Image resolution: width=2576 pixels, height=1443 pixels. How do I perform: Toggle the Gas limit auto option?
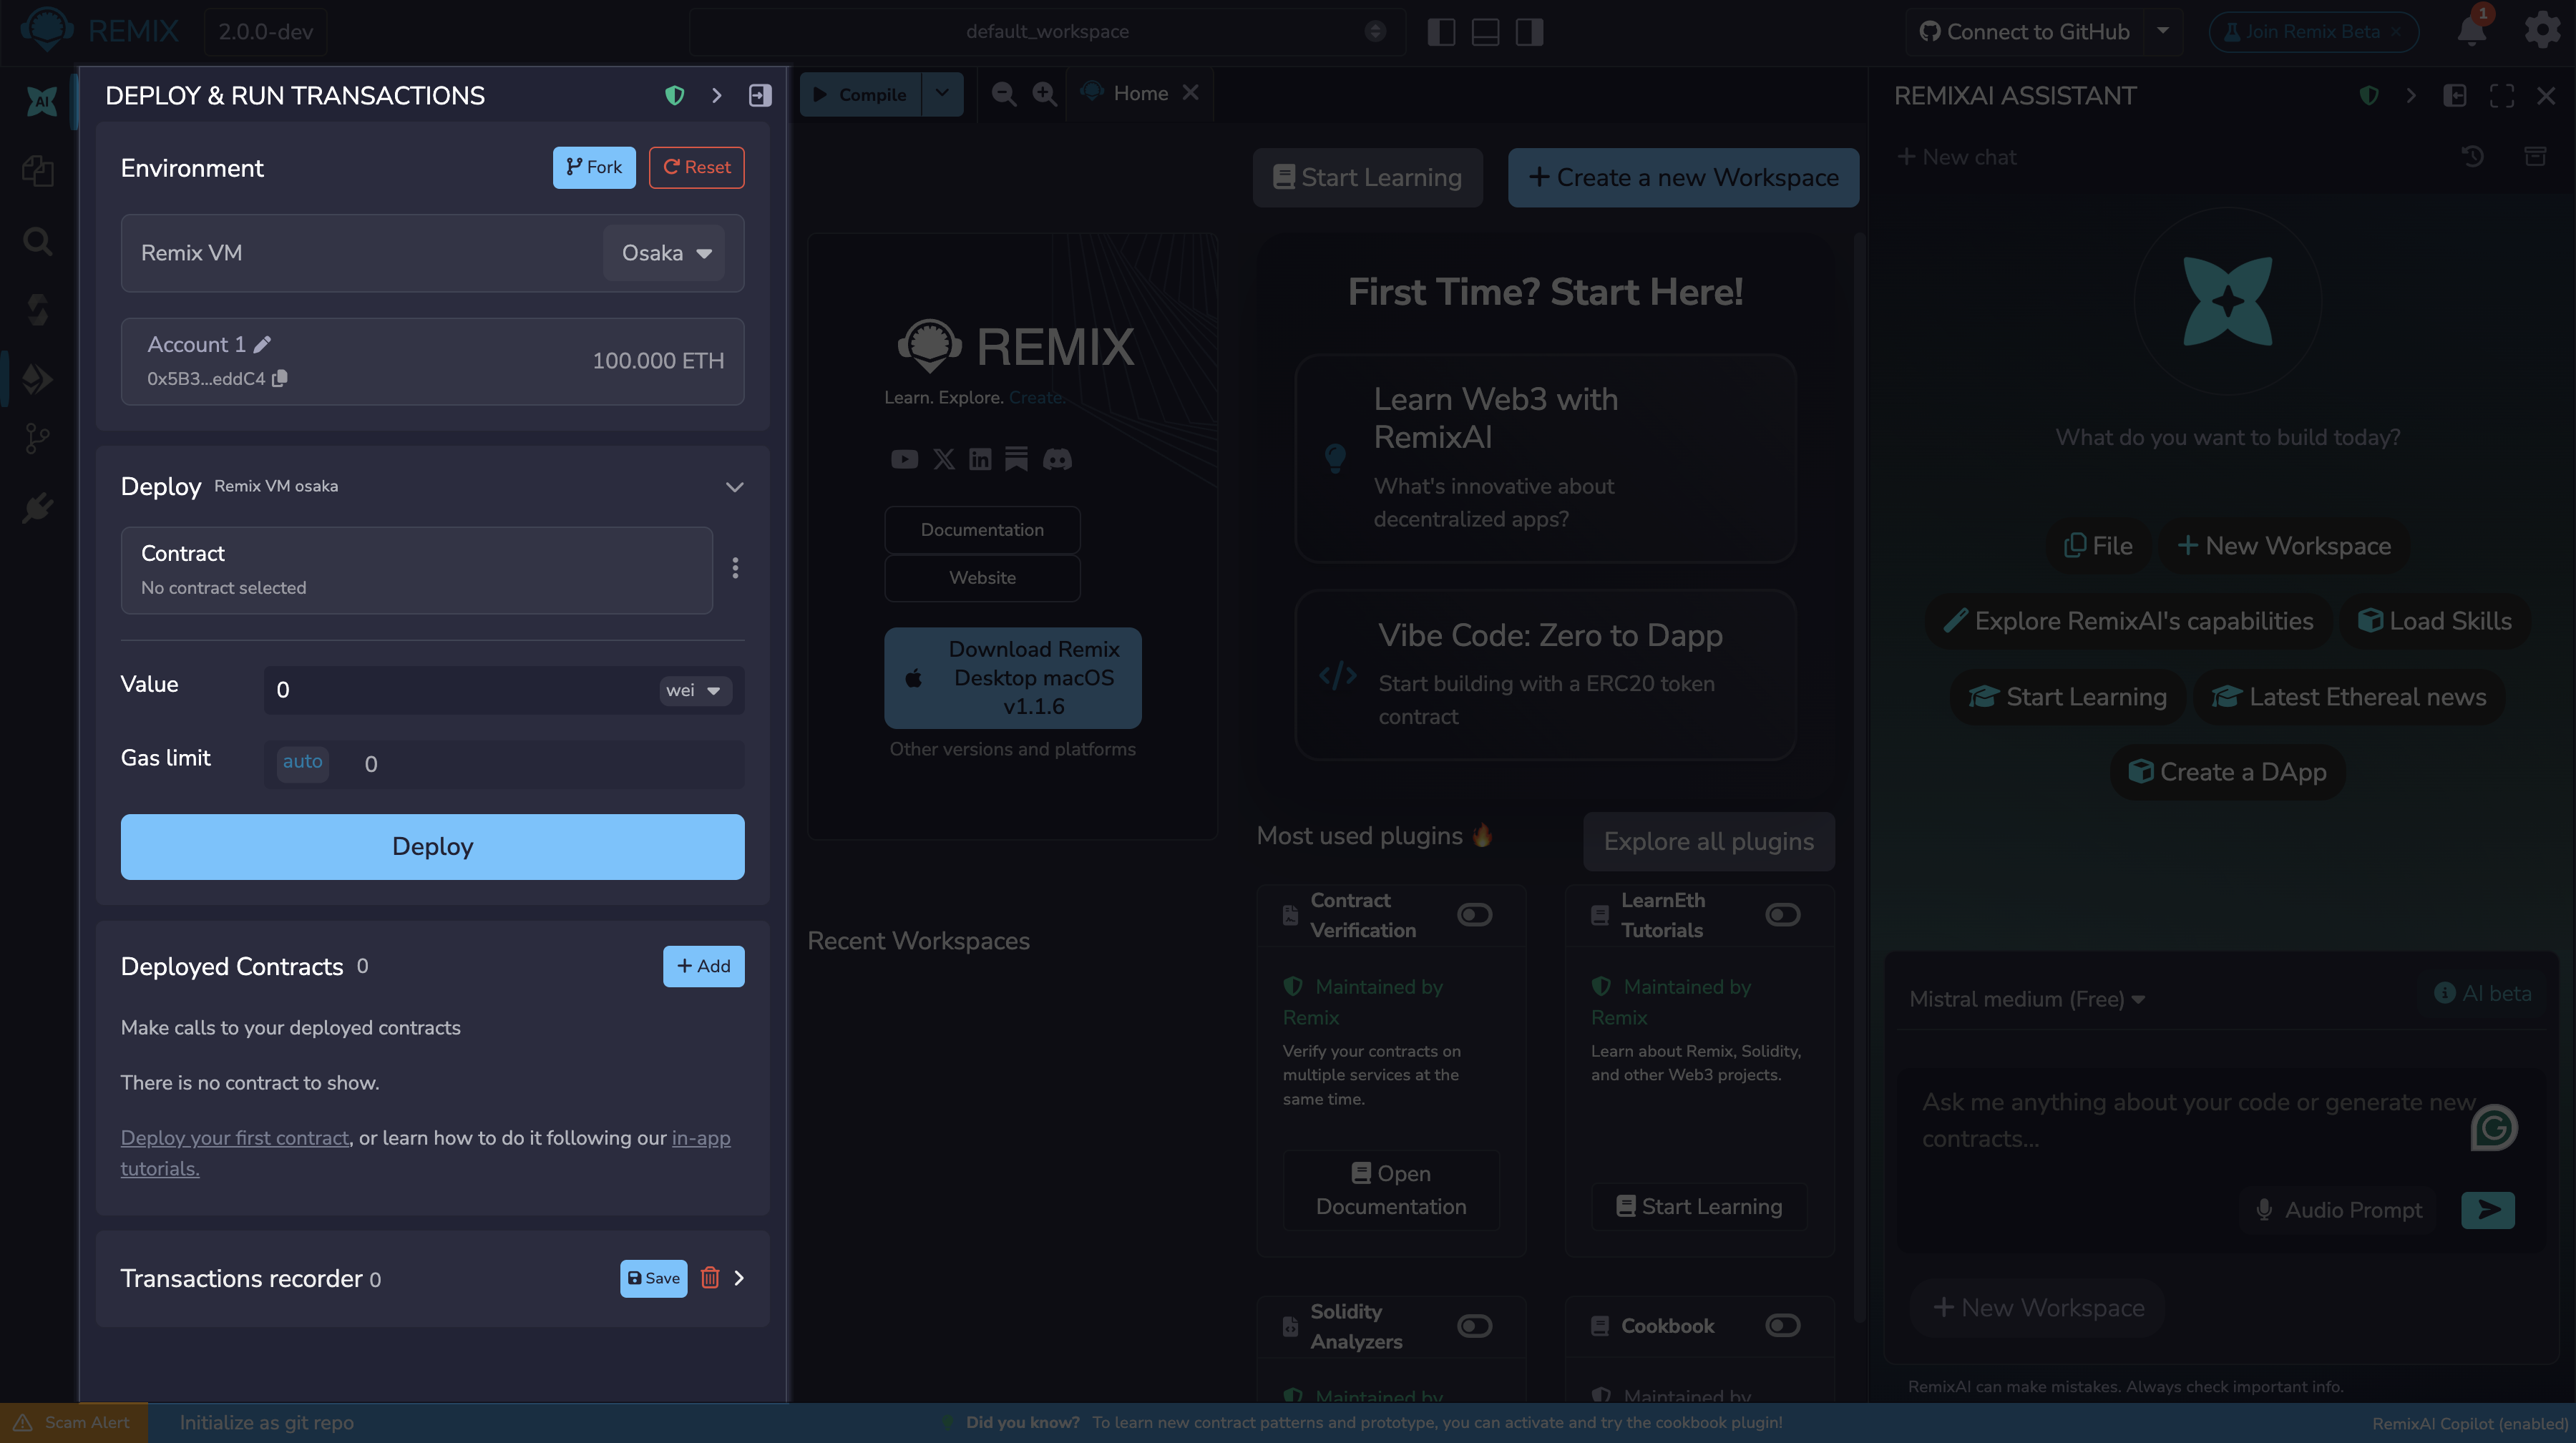coord(302,762)
